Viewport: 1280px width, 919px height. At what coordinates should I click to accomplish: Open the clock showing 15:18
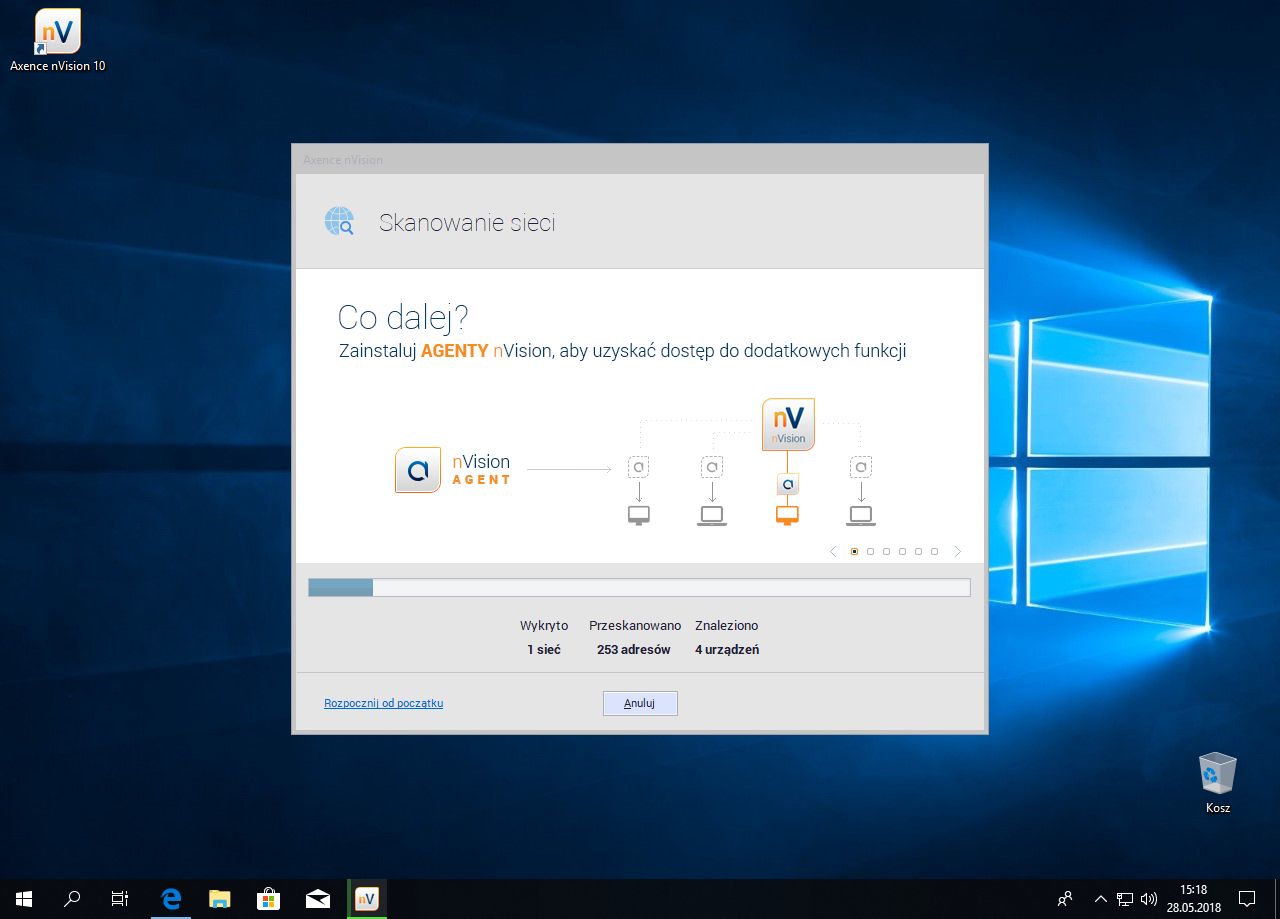coord(1194,899)
